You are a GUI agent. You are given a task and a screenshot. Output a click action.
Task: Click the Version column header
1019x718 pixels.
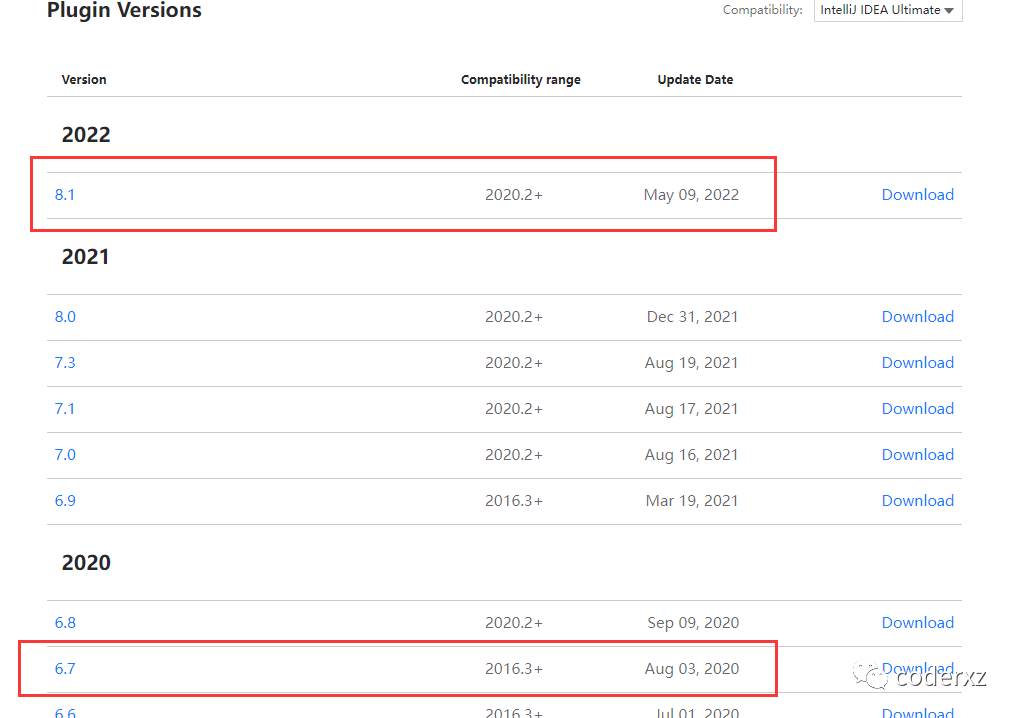click(84, 79)
